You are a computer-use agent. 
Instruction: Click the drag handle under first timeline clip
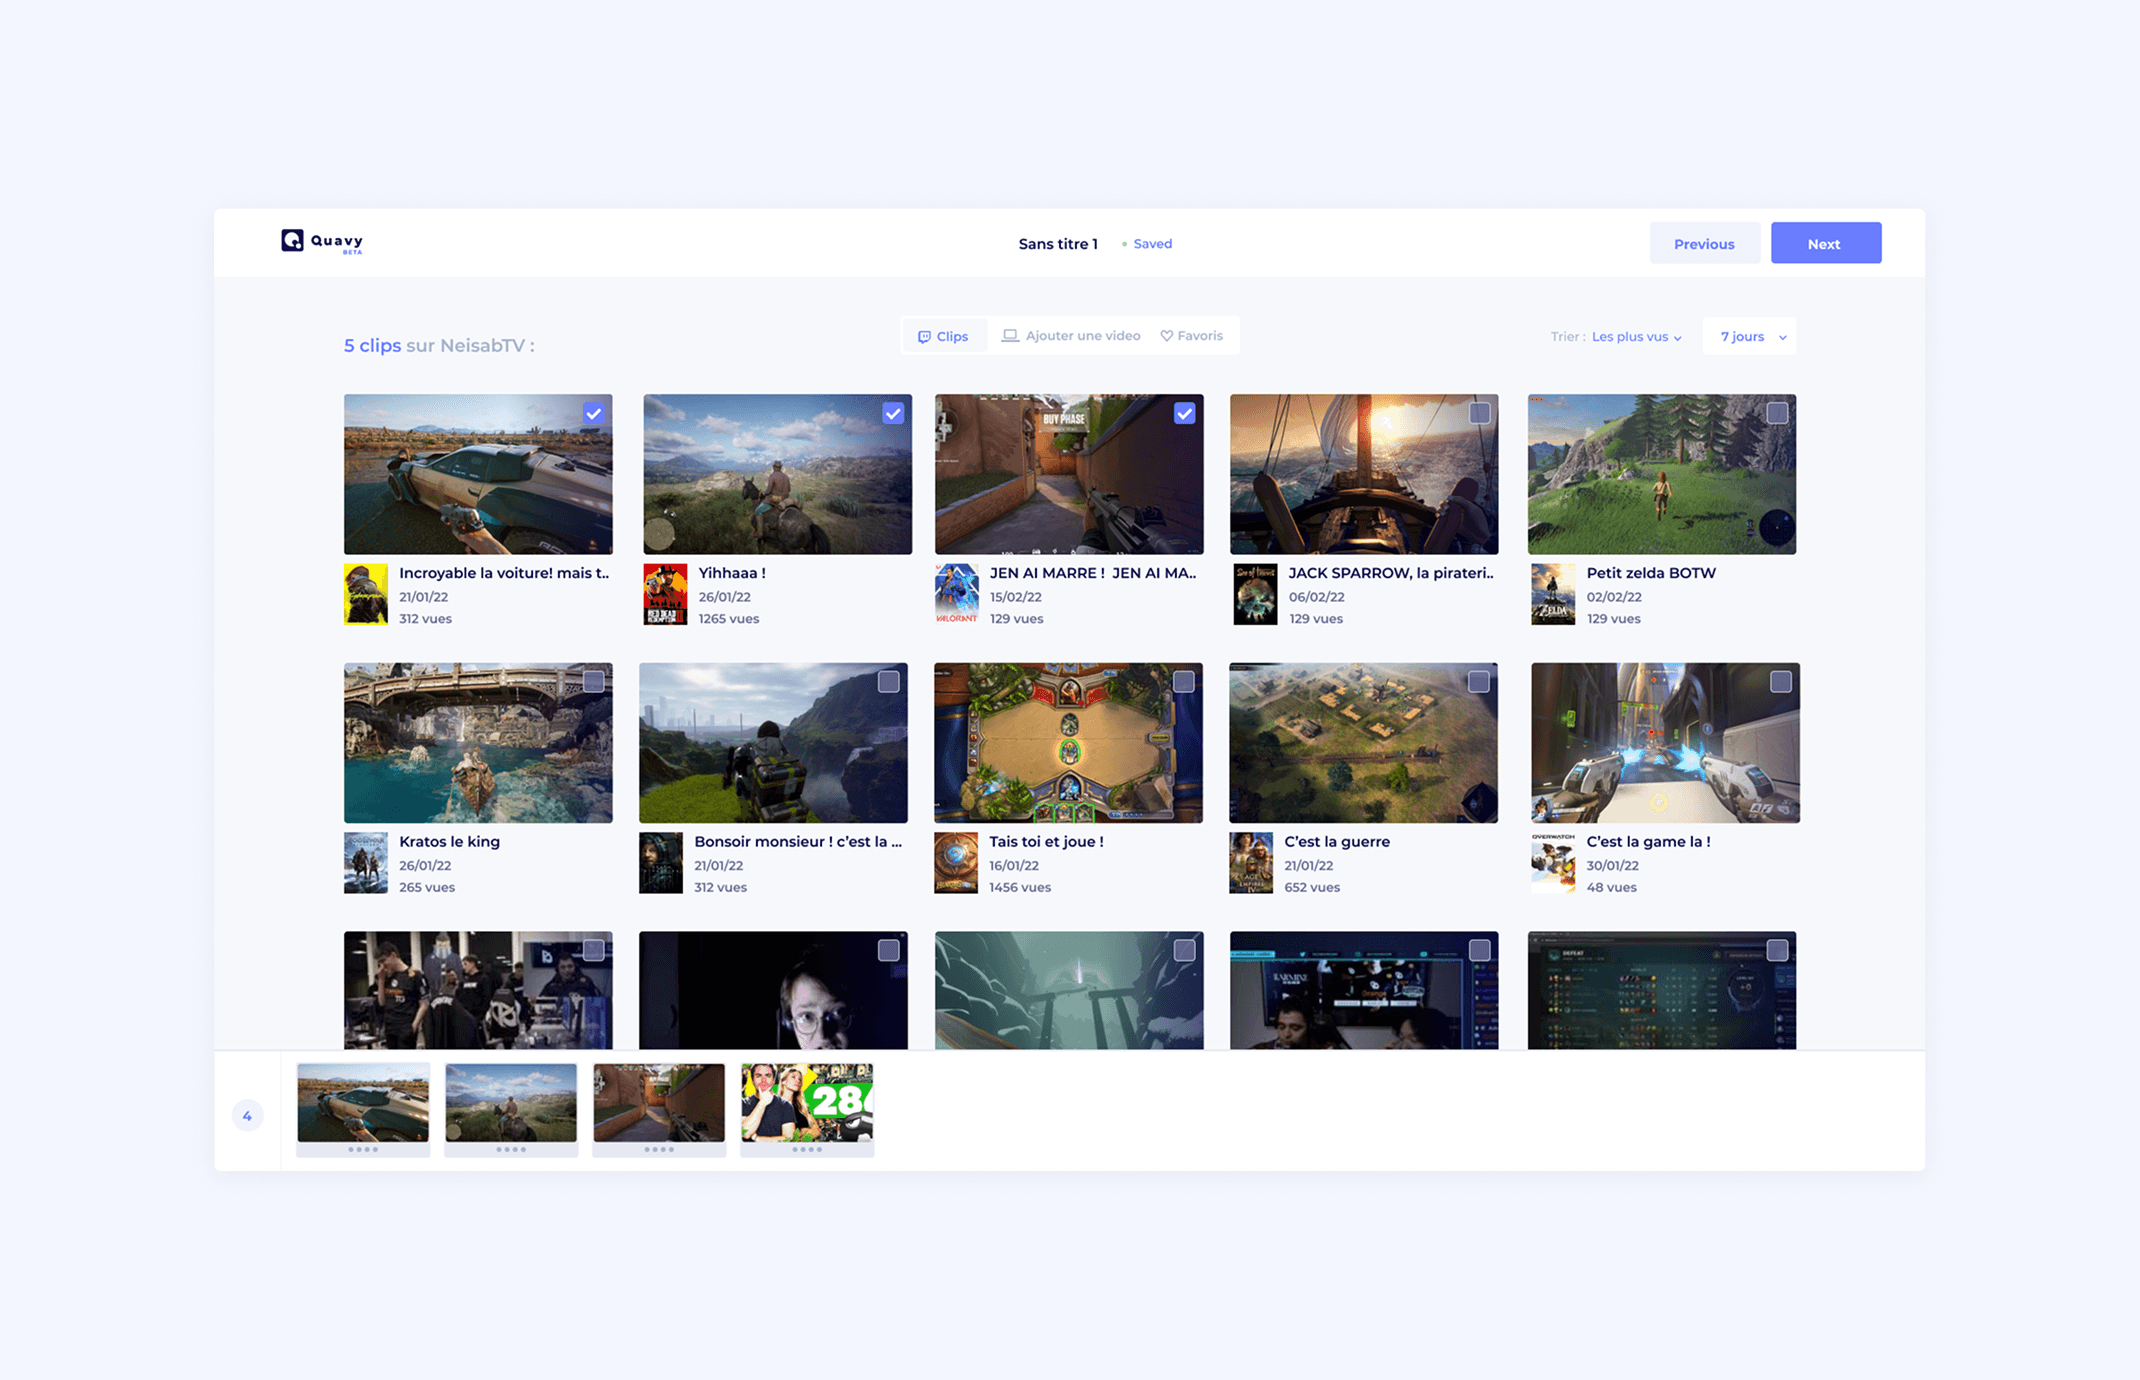[363, 1150]
